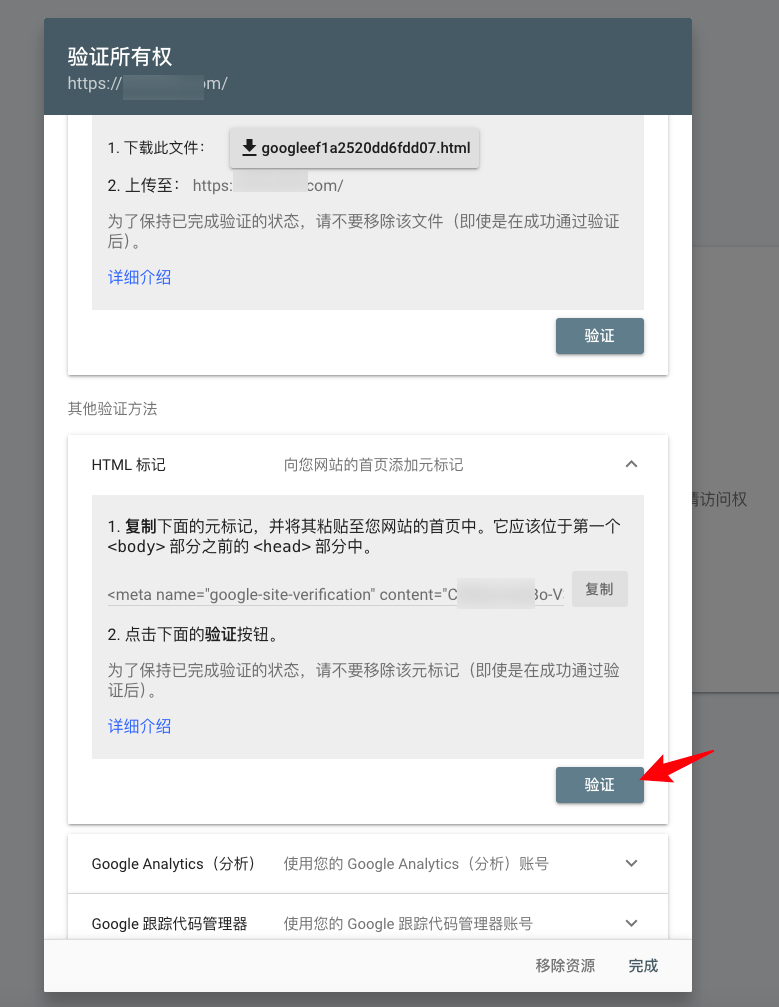Click 验证 button under HTML file section
This screenshot has width=779, height=1007.
pos(599,336)
